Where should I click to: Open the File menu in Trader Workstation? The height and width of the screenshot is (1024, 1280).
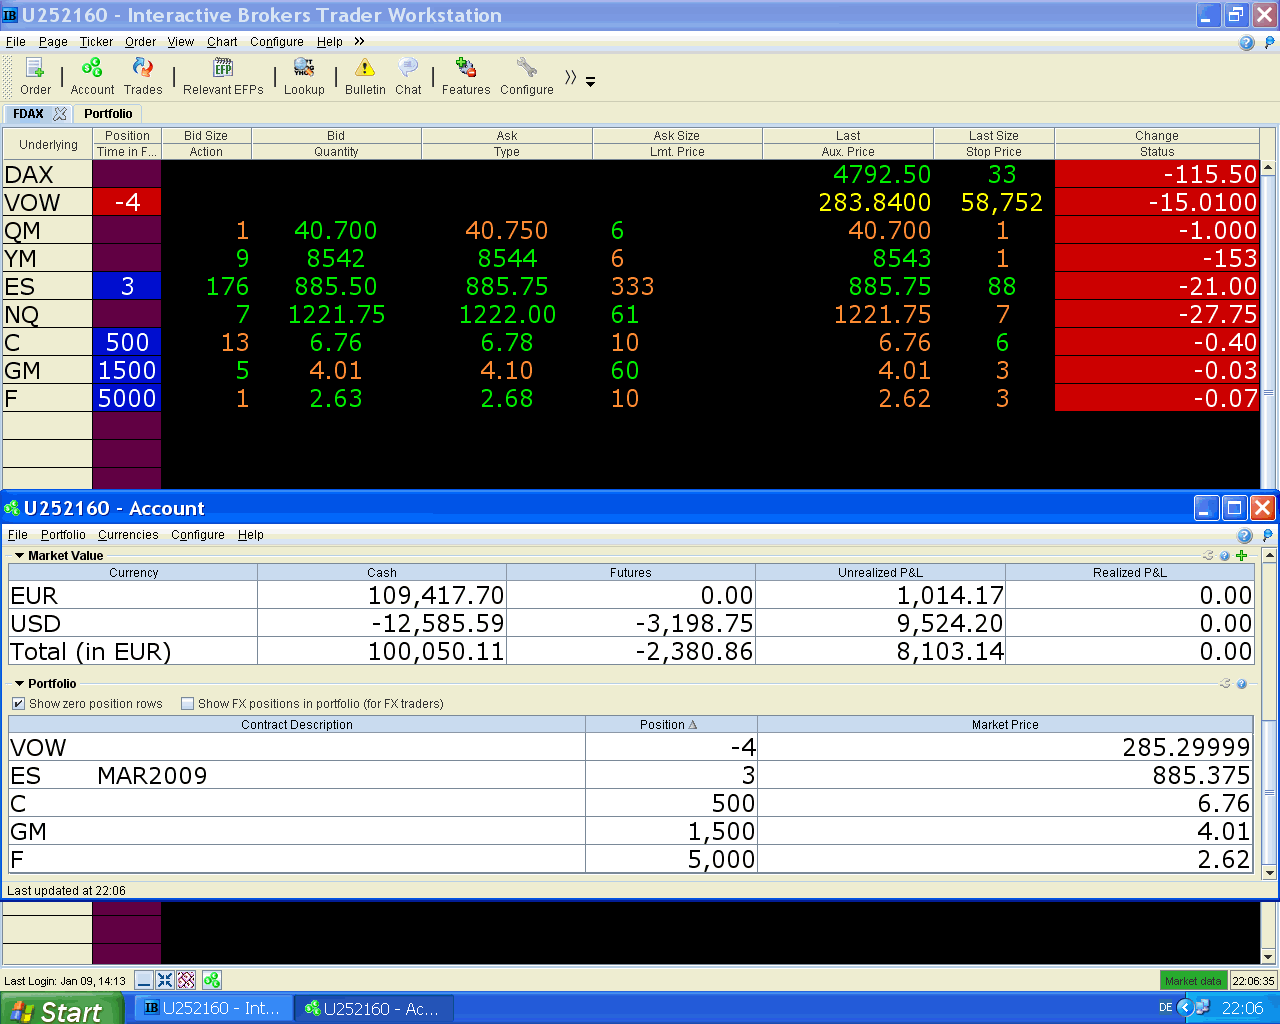pyautogui.click(x=16, y=42)
